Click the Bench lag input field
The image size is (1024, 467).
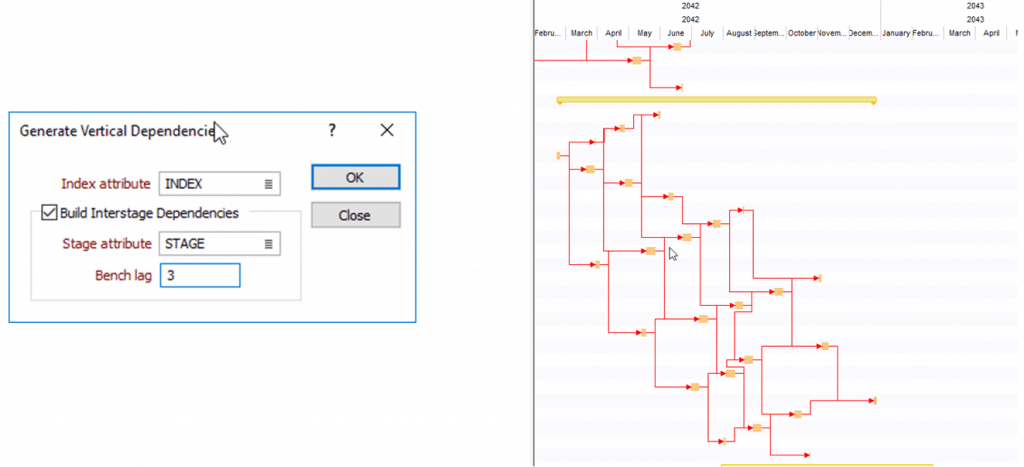pos(199,275)
